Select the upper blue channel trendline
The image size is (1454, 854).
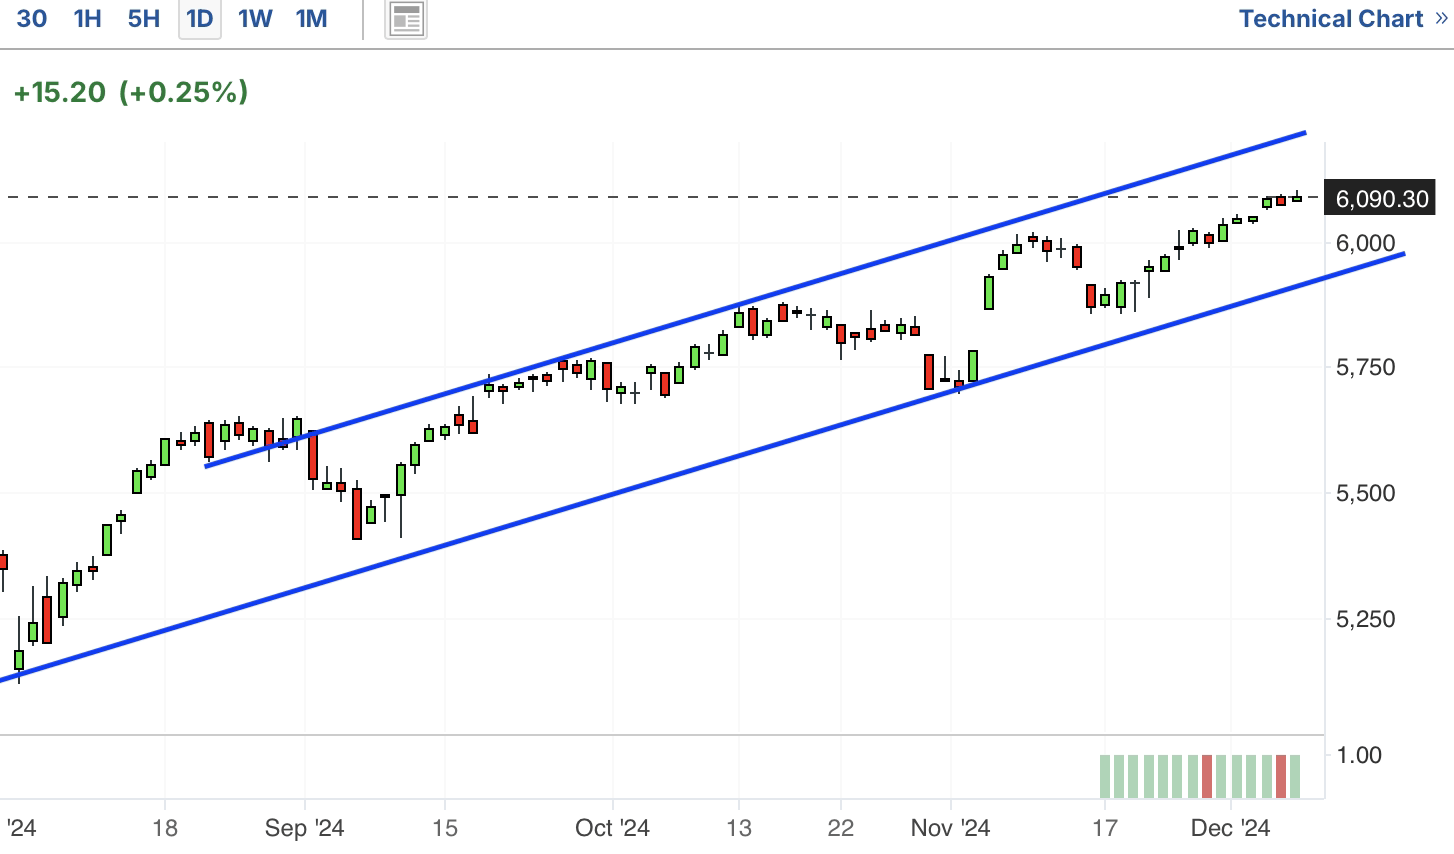(756, 298)
